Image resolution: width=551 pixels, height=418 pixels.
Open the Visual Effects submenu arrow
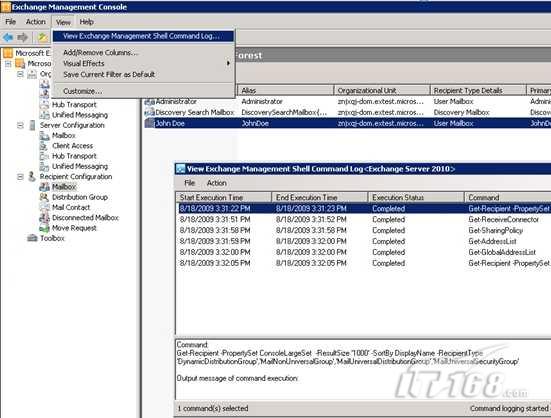pos(228,64)
